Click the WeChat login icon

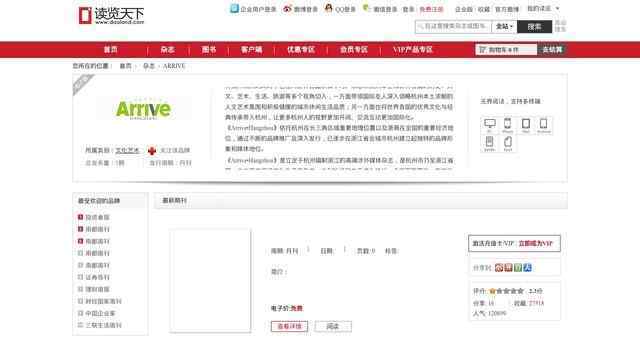pos(366,8)
